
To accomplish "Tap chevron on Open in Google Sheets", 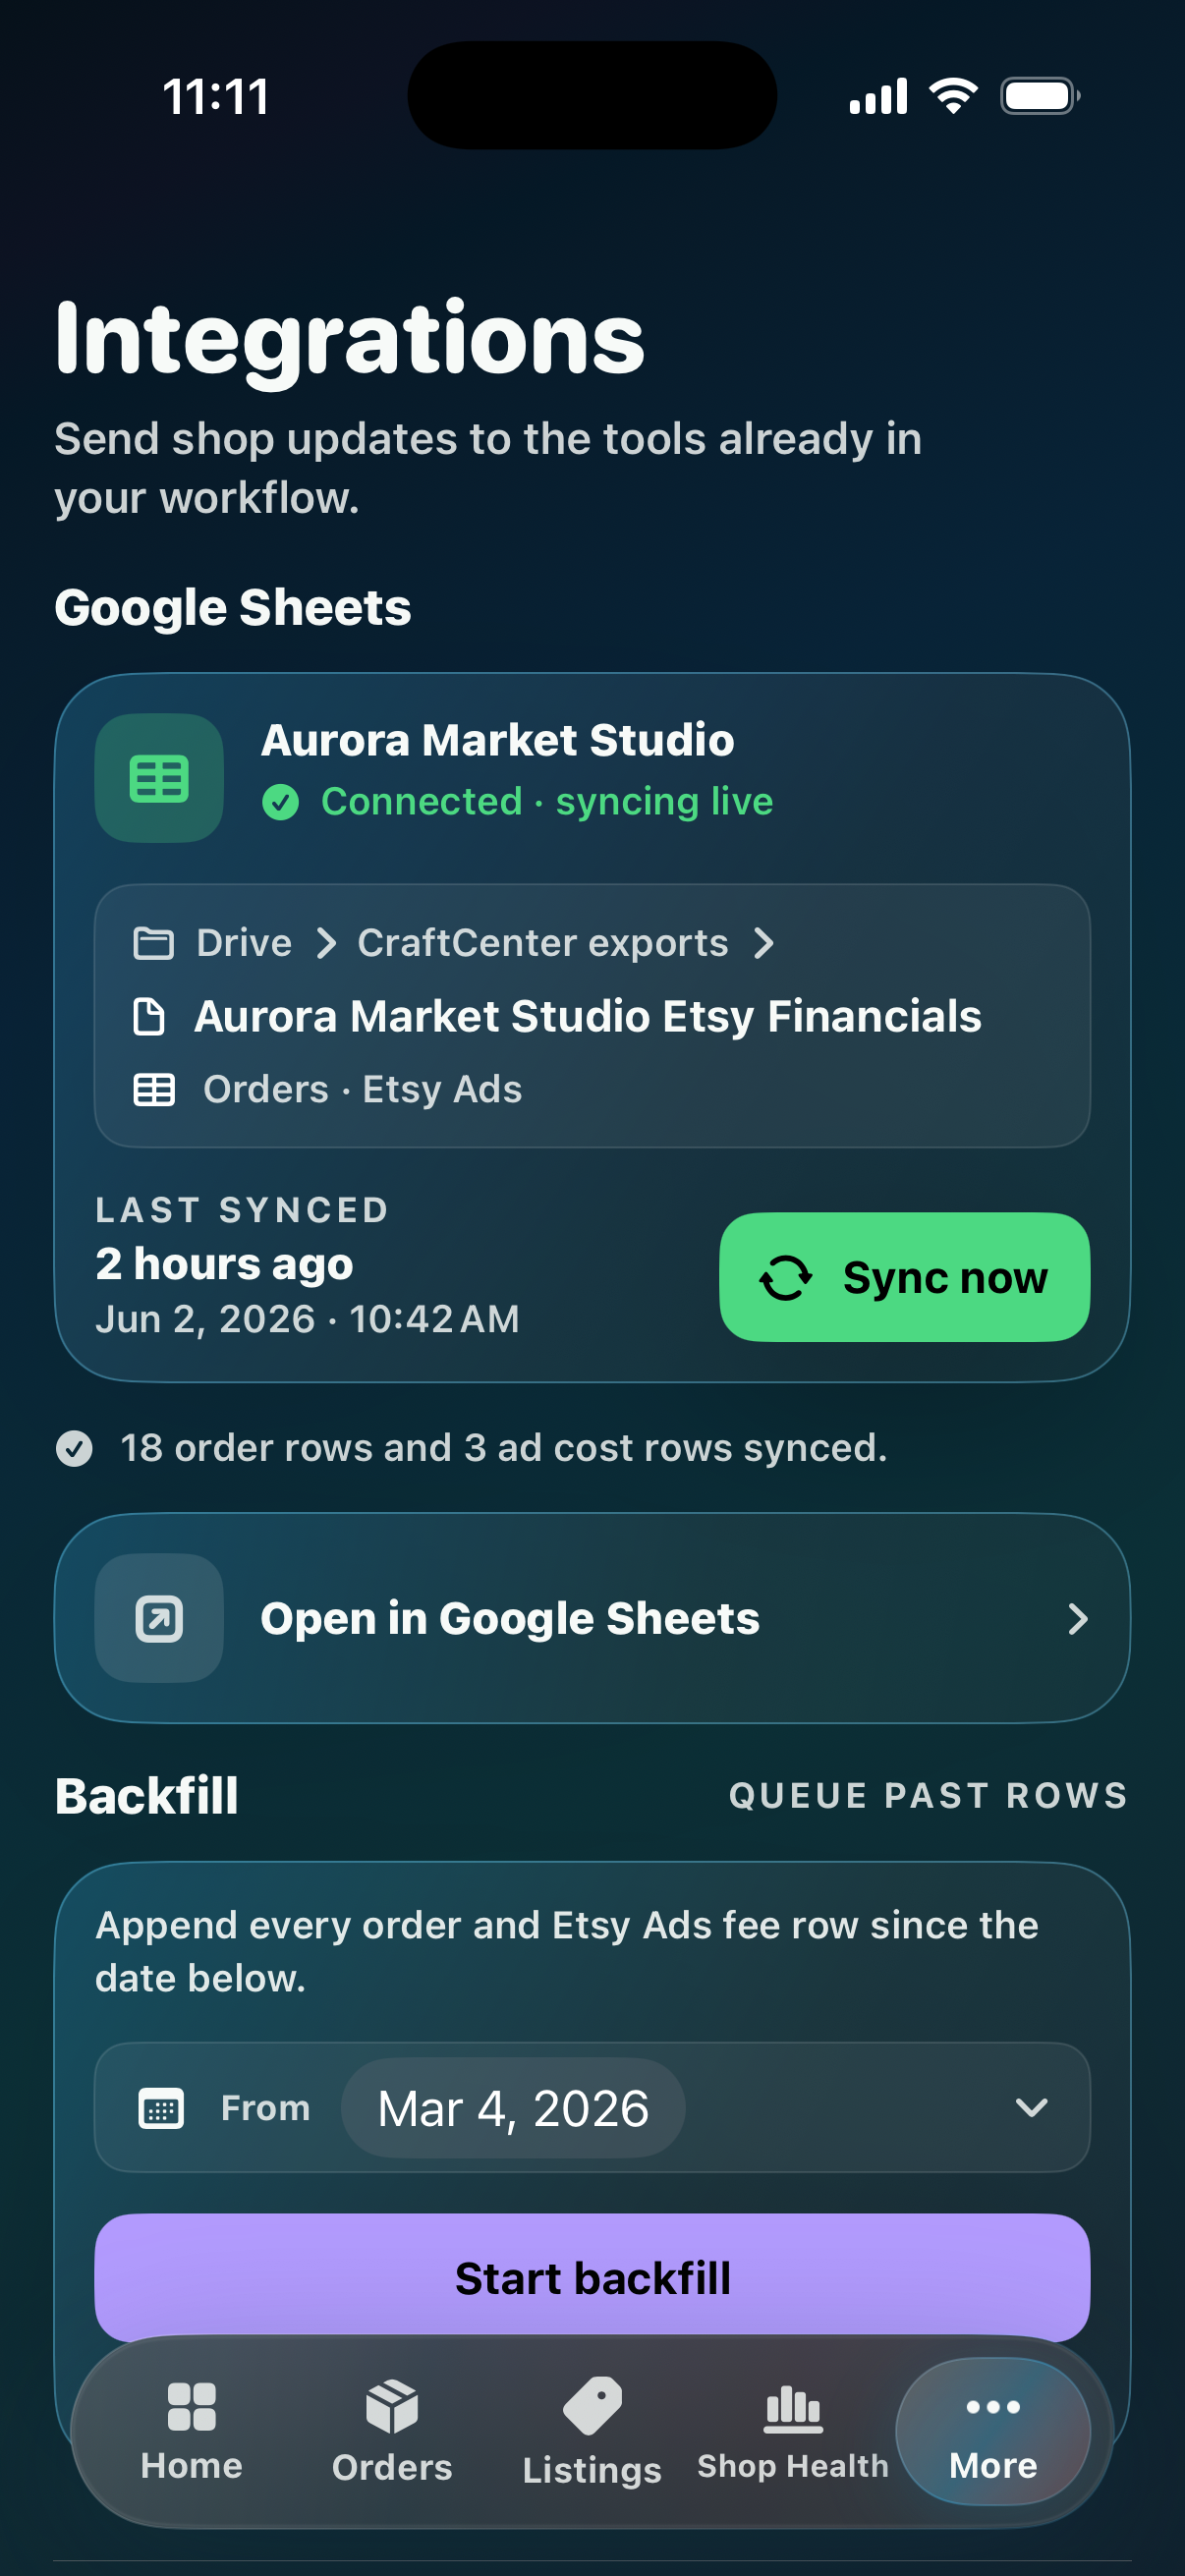I will click(x=1077, y=1619).
